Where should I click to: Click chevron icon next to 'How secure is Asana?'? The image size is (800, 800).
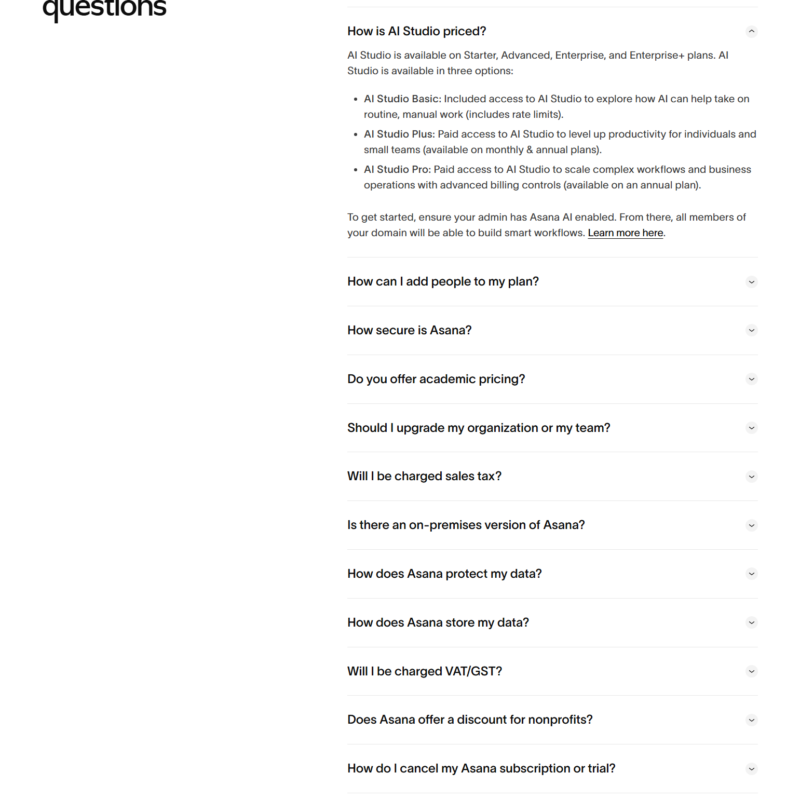[x=752, y=330]
